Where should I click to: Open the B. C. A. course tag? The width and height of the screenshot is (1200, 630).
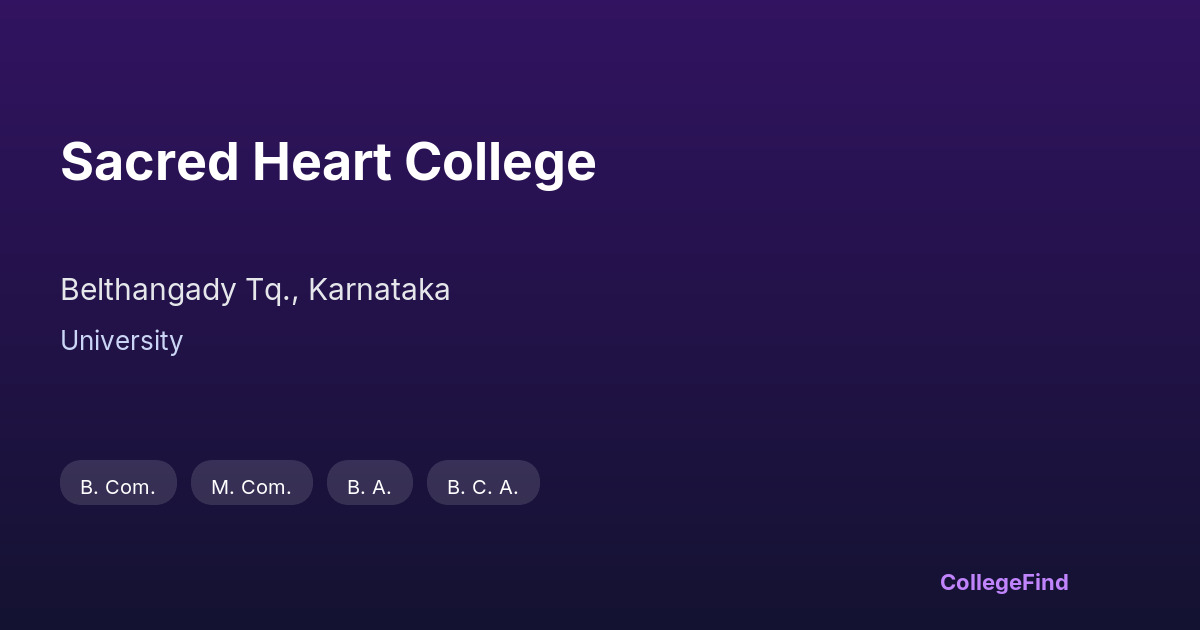pyautogui.click(x=482, y=486)
